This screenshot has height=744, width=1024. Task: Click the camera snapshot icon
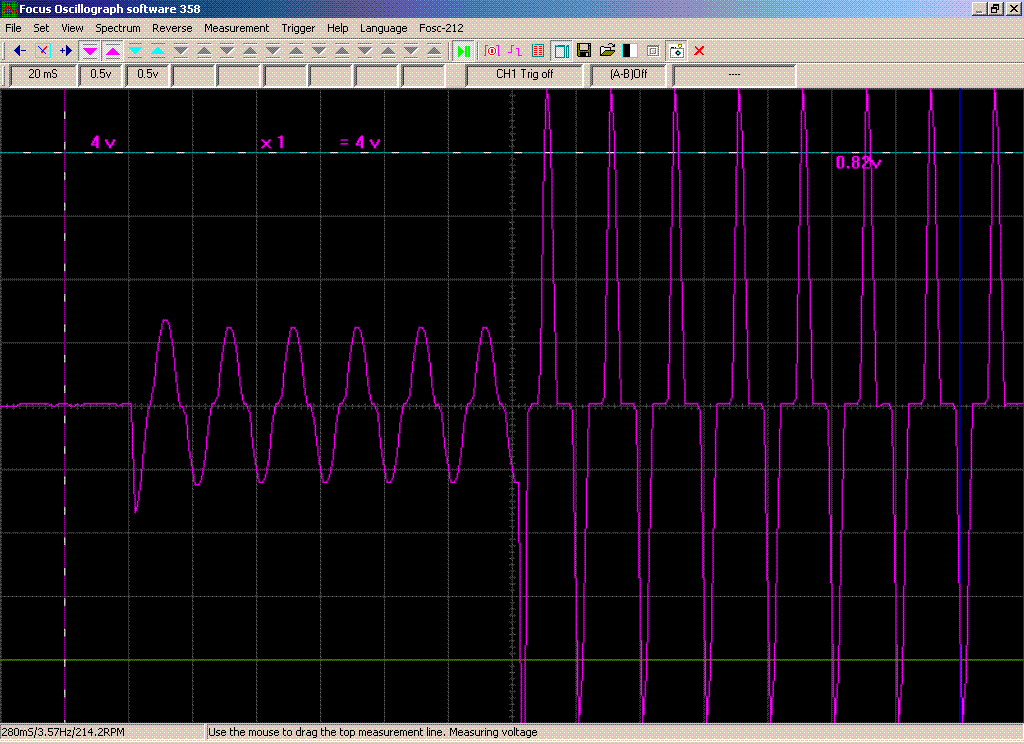pos(676,50)
